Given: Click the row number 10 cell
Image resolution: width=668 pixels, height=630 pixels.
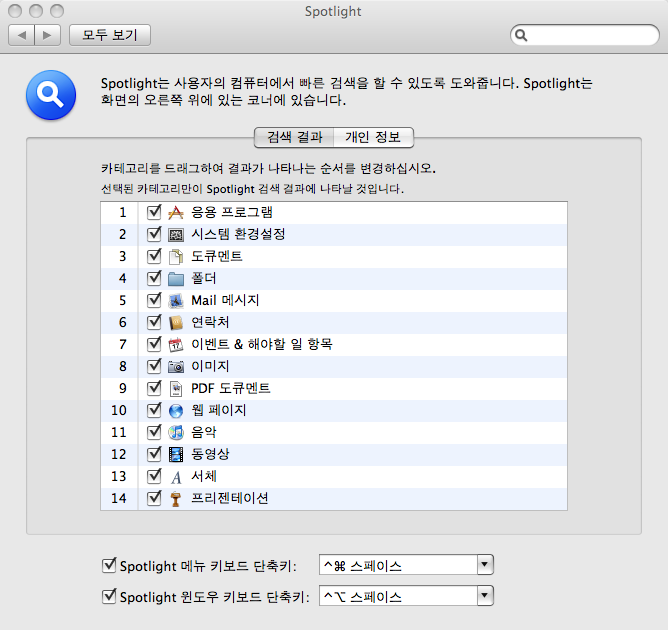Looking at the screenshot, I should [x=119, y=410].
